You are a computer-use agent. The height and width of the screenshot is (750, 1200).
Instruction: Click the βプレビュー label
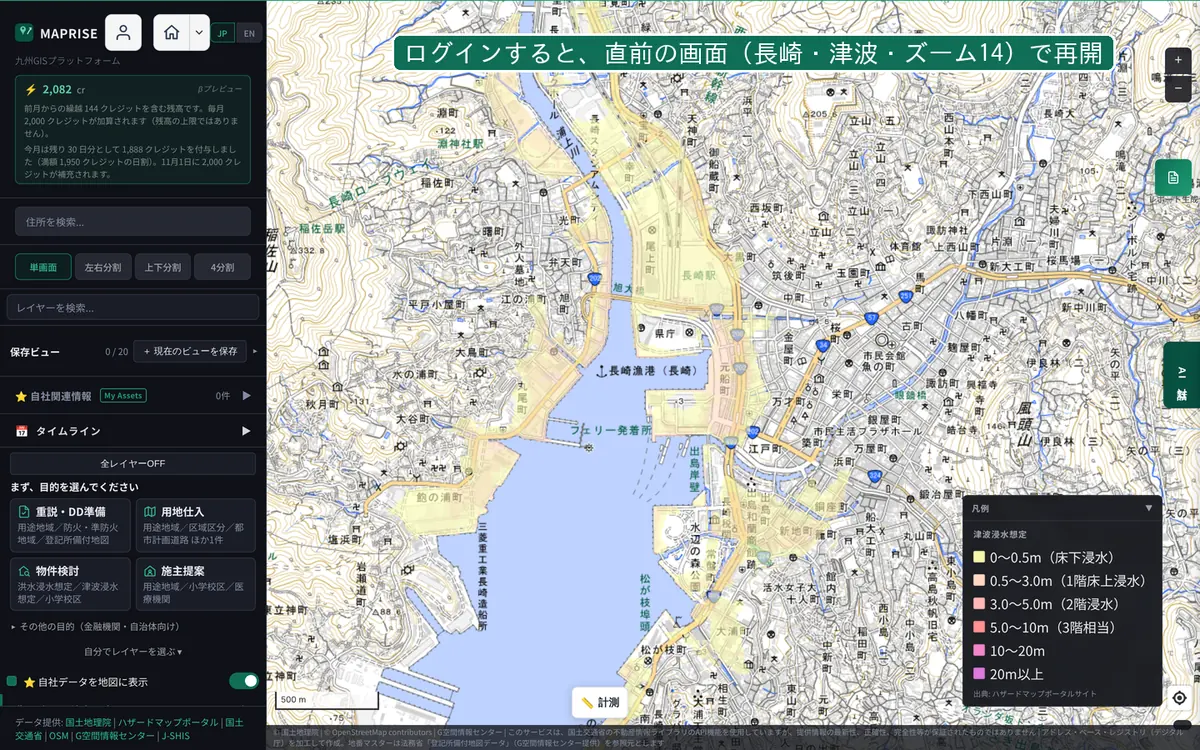219,89
